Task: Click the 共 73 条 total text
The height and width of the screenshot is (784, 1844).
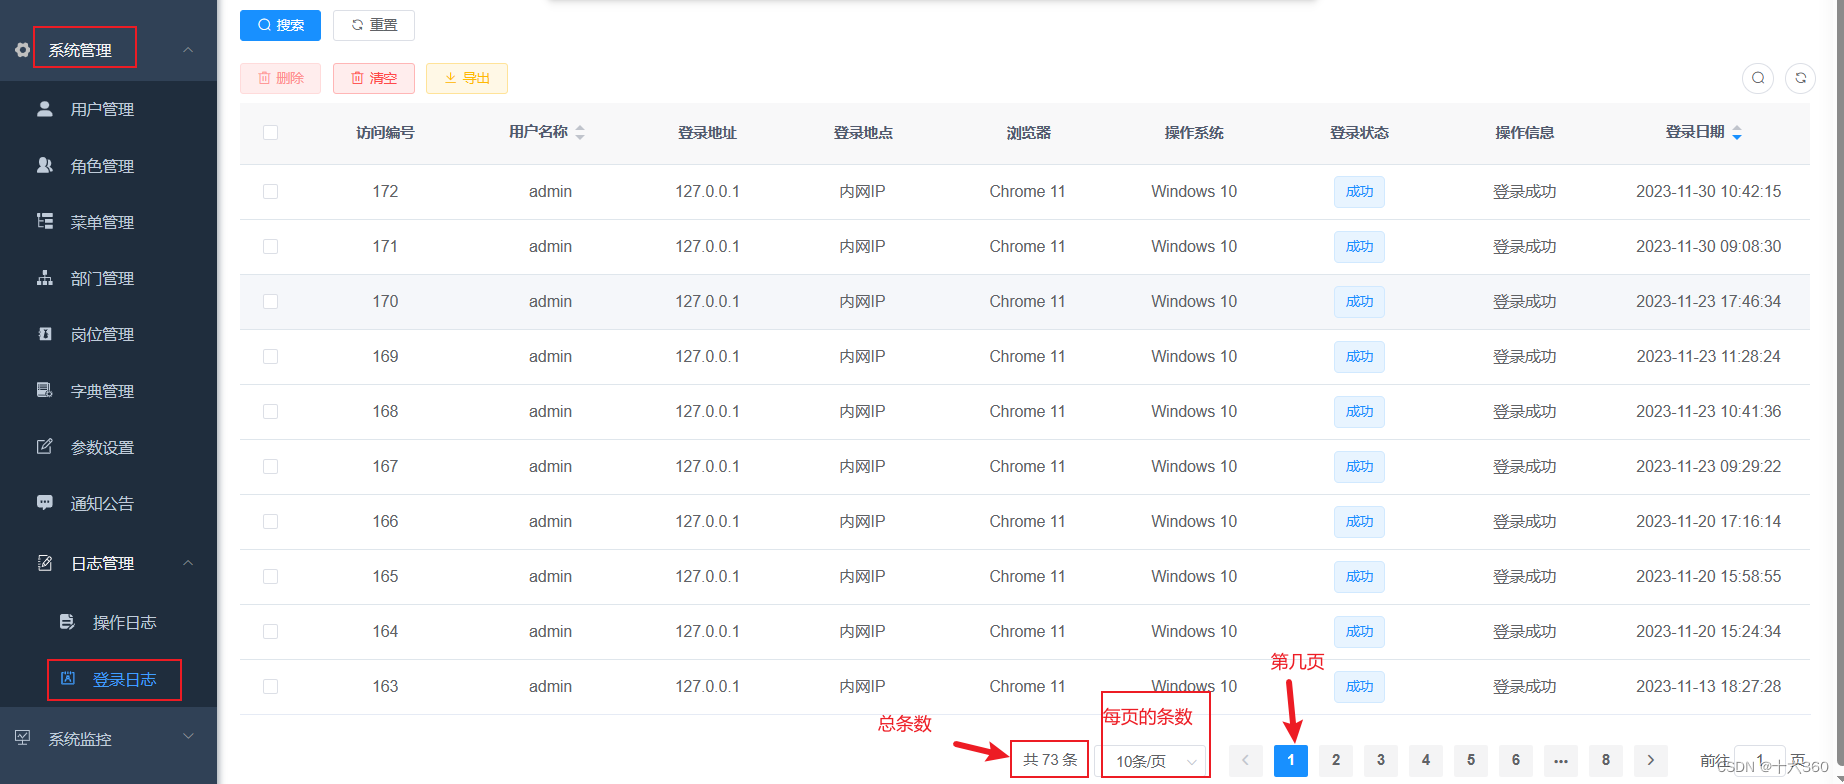Action: pos(1050,760)
